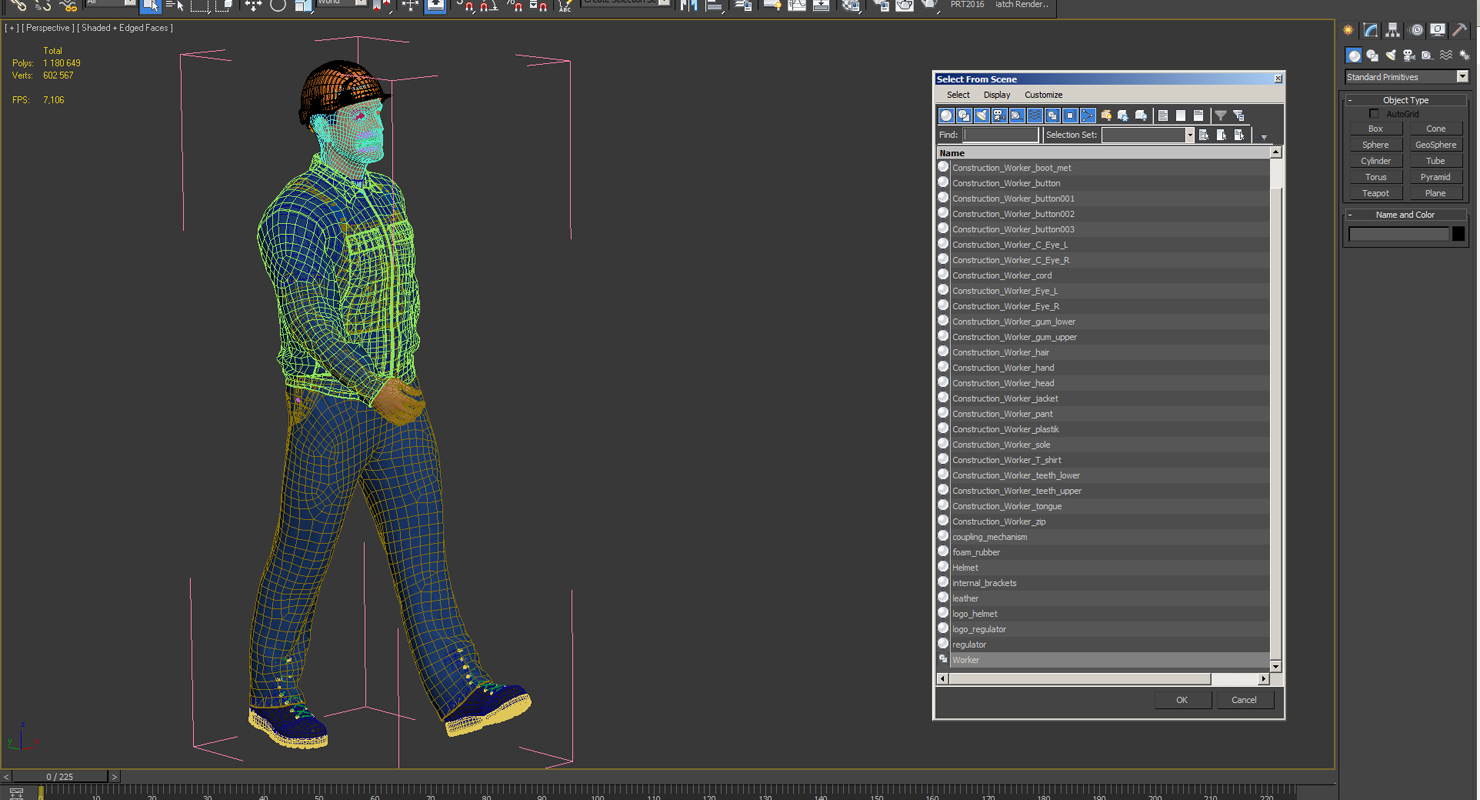The image size is (1480, 800).
Task: Enable the AutoGrid checkbox
Action: pyautogui.click(x=1374, y=114)
